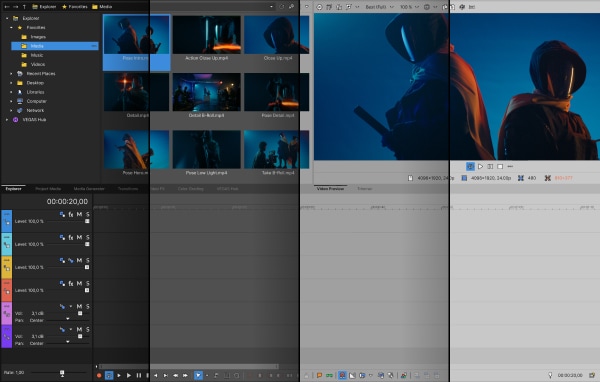This screenshot has width=600, height=382.
Task: Click the timecode display 00:00:20,00
Action: 67,201
